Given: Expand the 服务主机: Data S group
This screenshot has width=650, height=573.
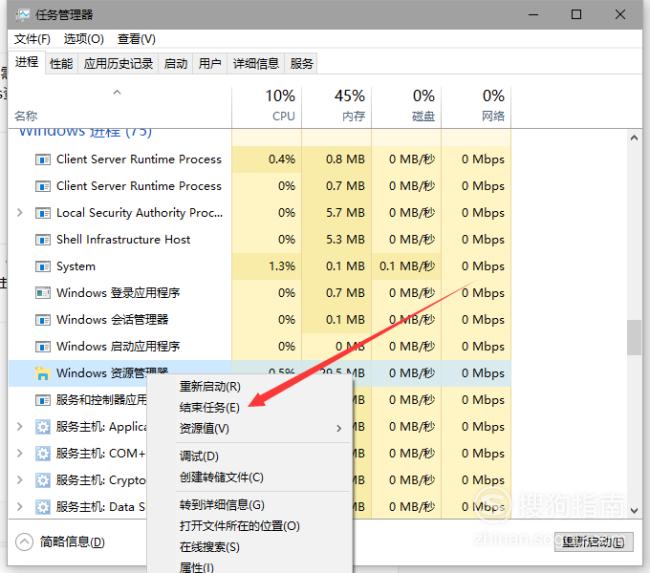Looking at the screenshot, I should 19,507.
